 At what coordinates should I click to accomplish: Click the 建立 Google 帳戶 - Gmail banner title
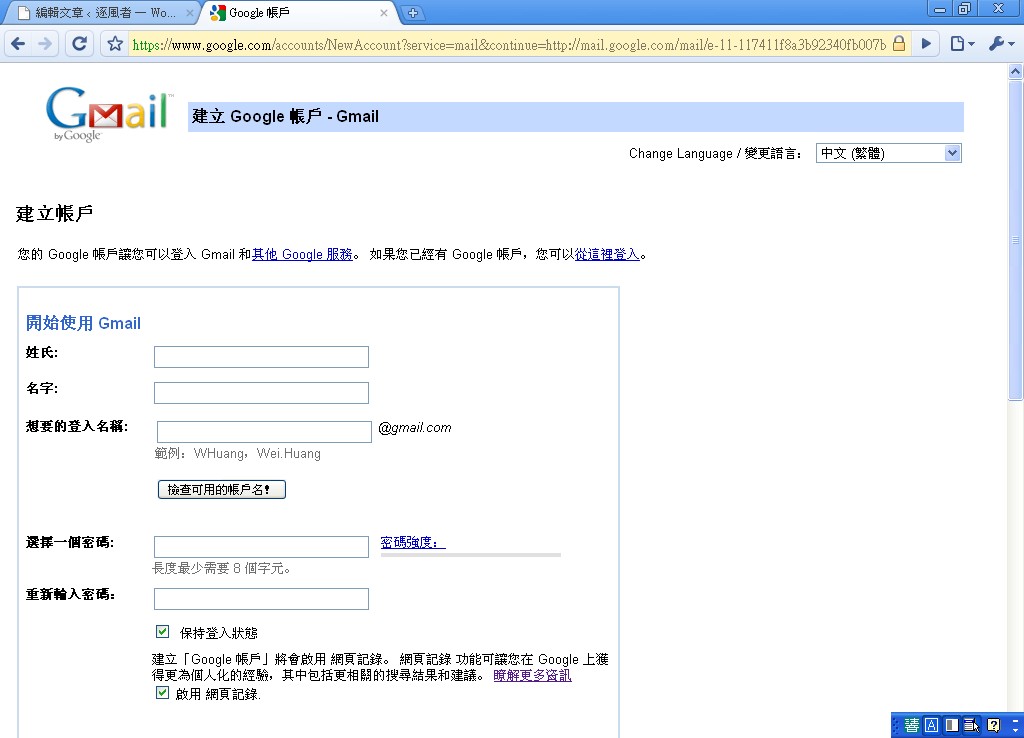285,116
